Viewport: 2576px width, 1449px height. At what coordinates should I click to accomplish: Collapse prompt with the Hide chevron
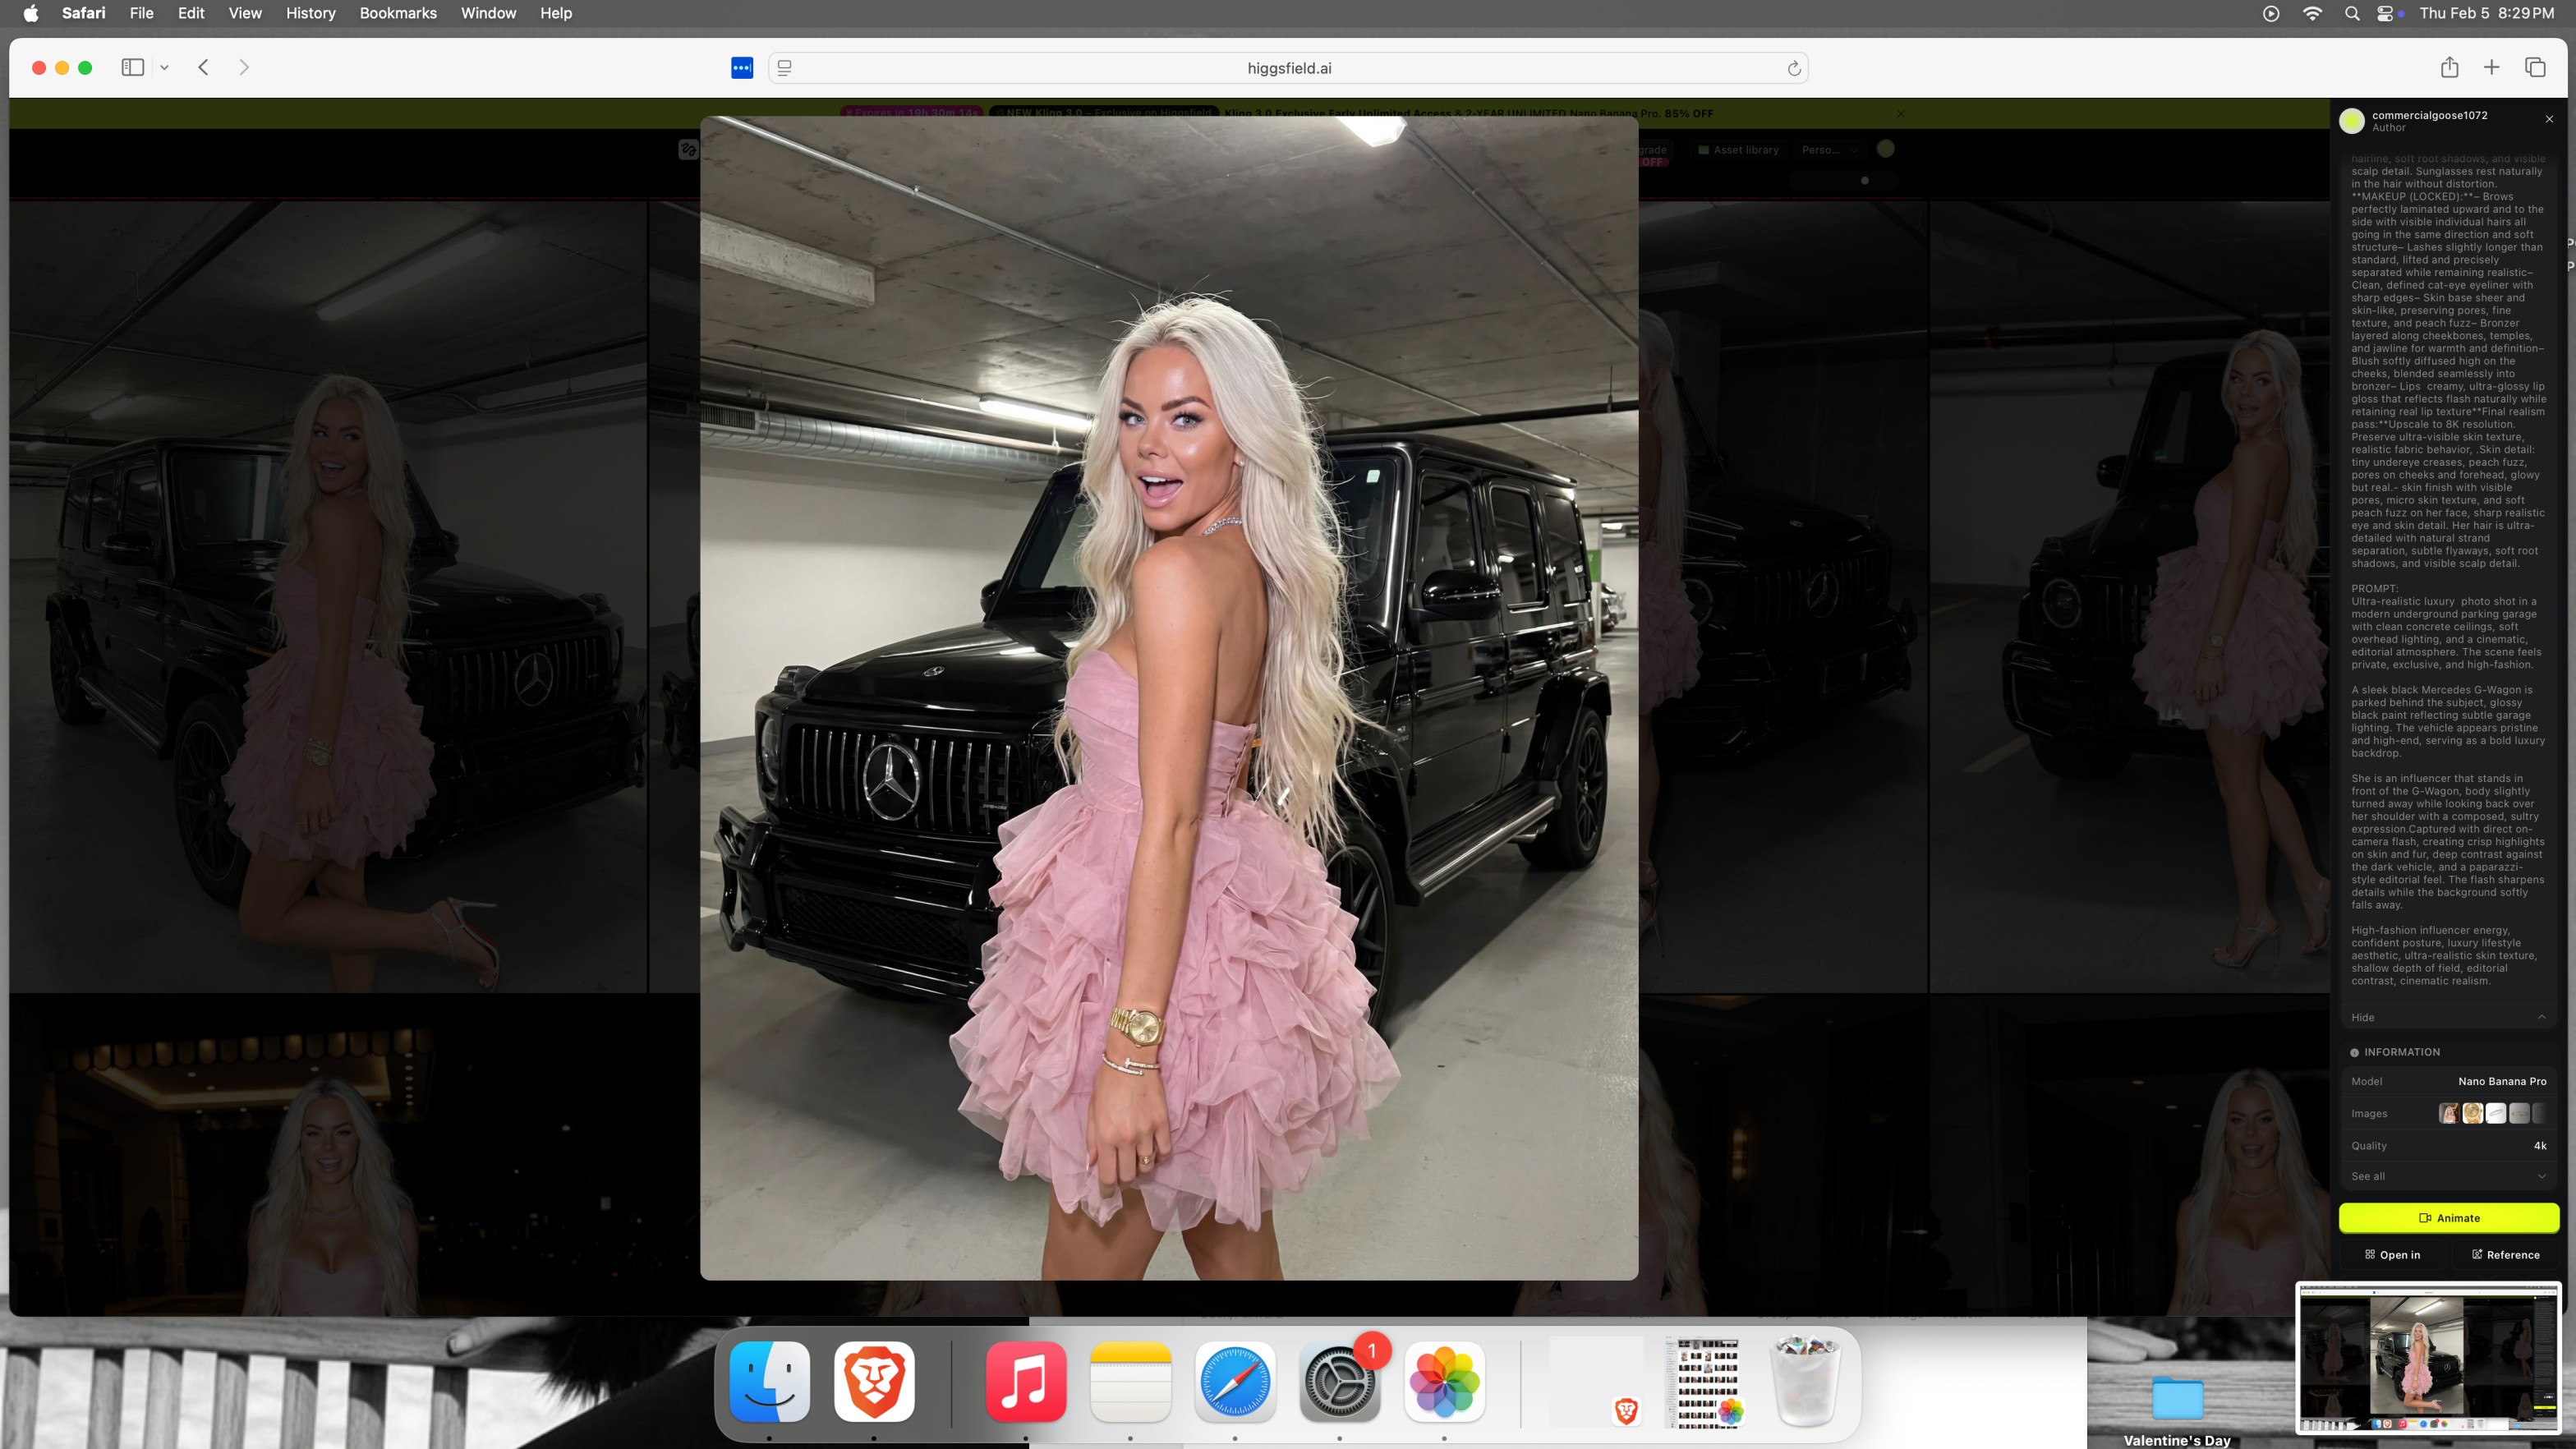coord(2541,1017)
